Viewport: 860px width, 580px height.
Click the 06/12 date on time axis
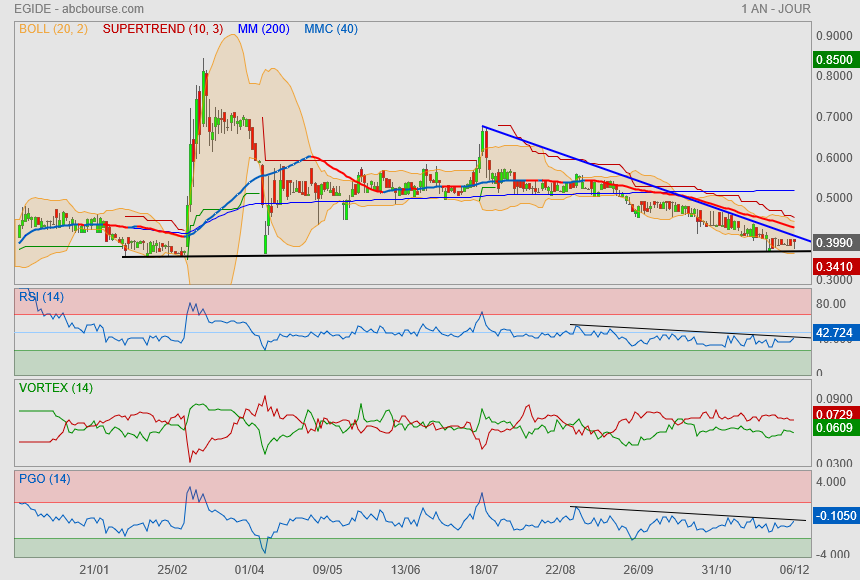pos(794,569)
